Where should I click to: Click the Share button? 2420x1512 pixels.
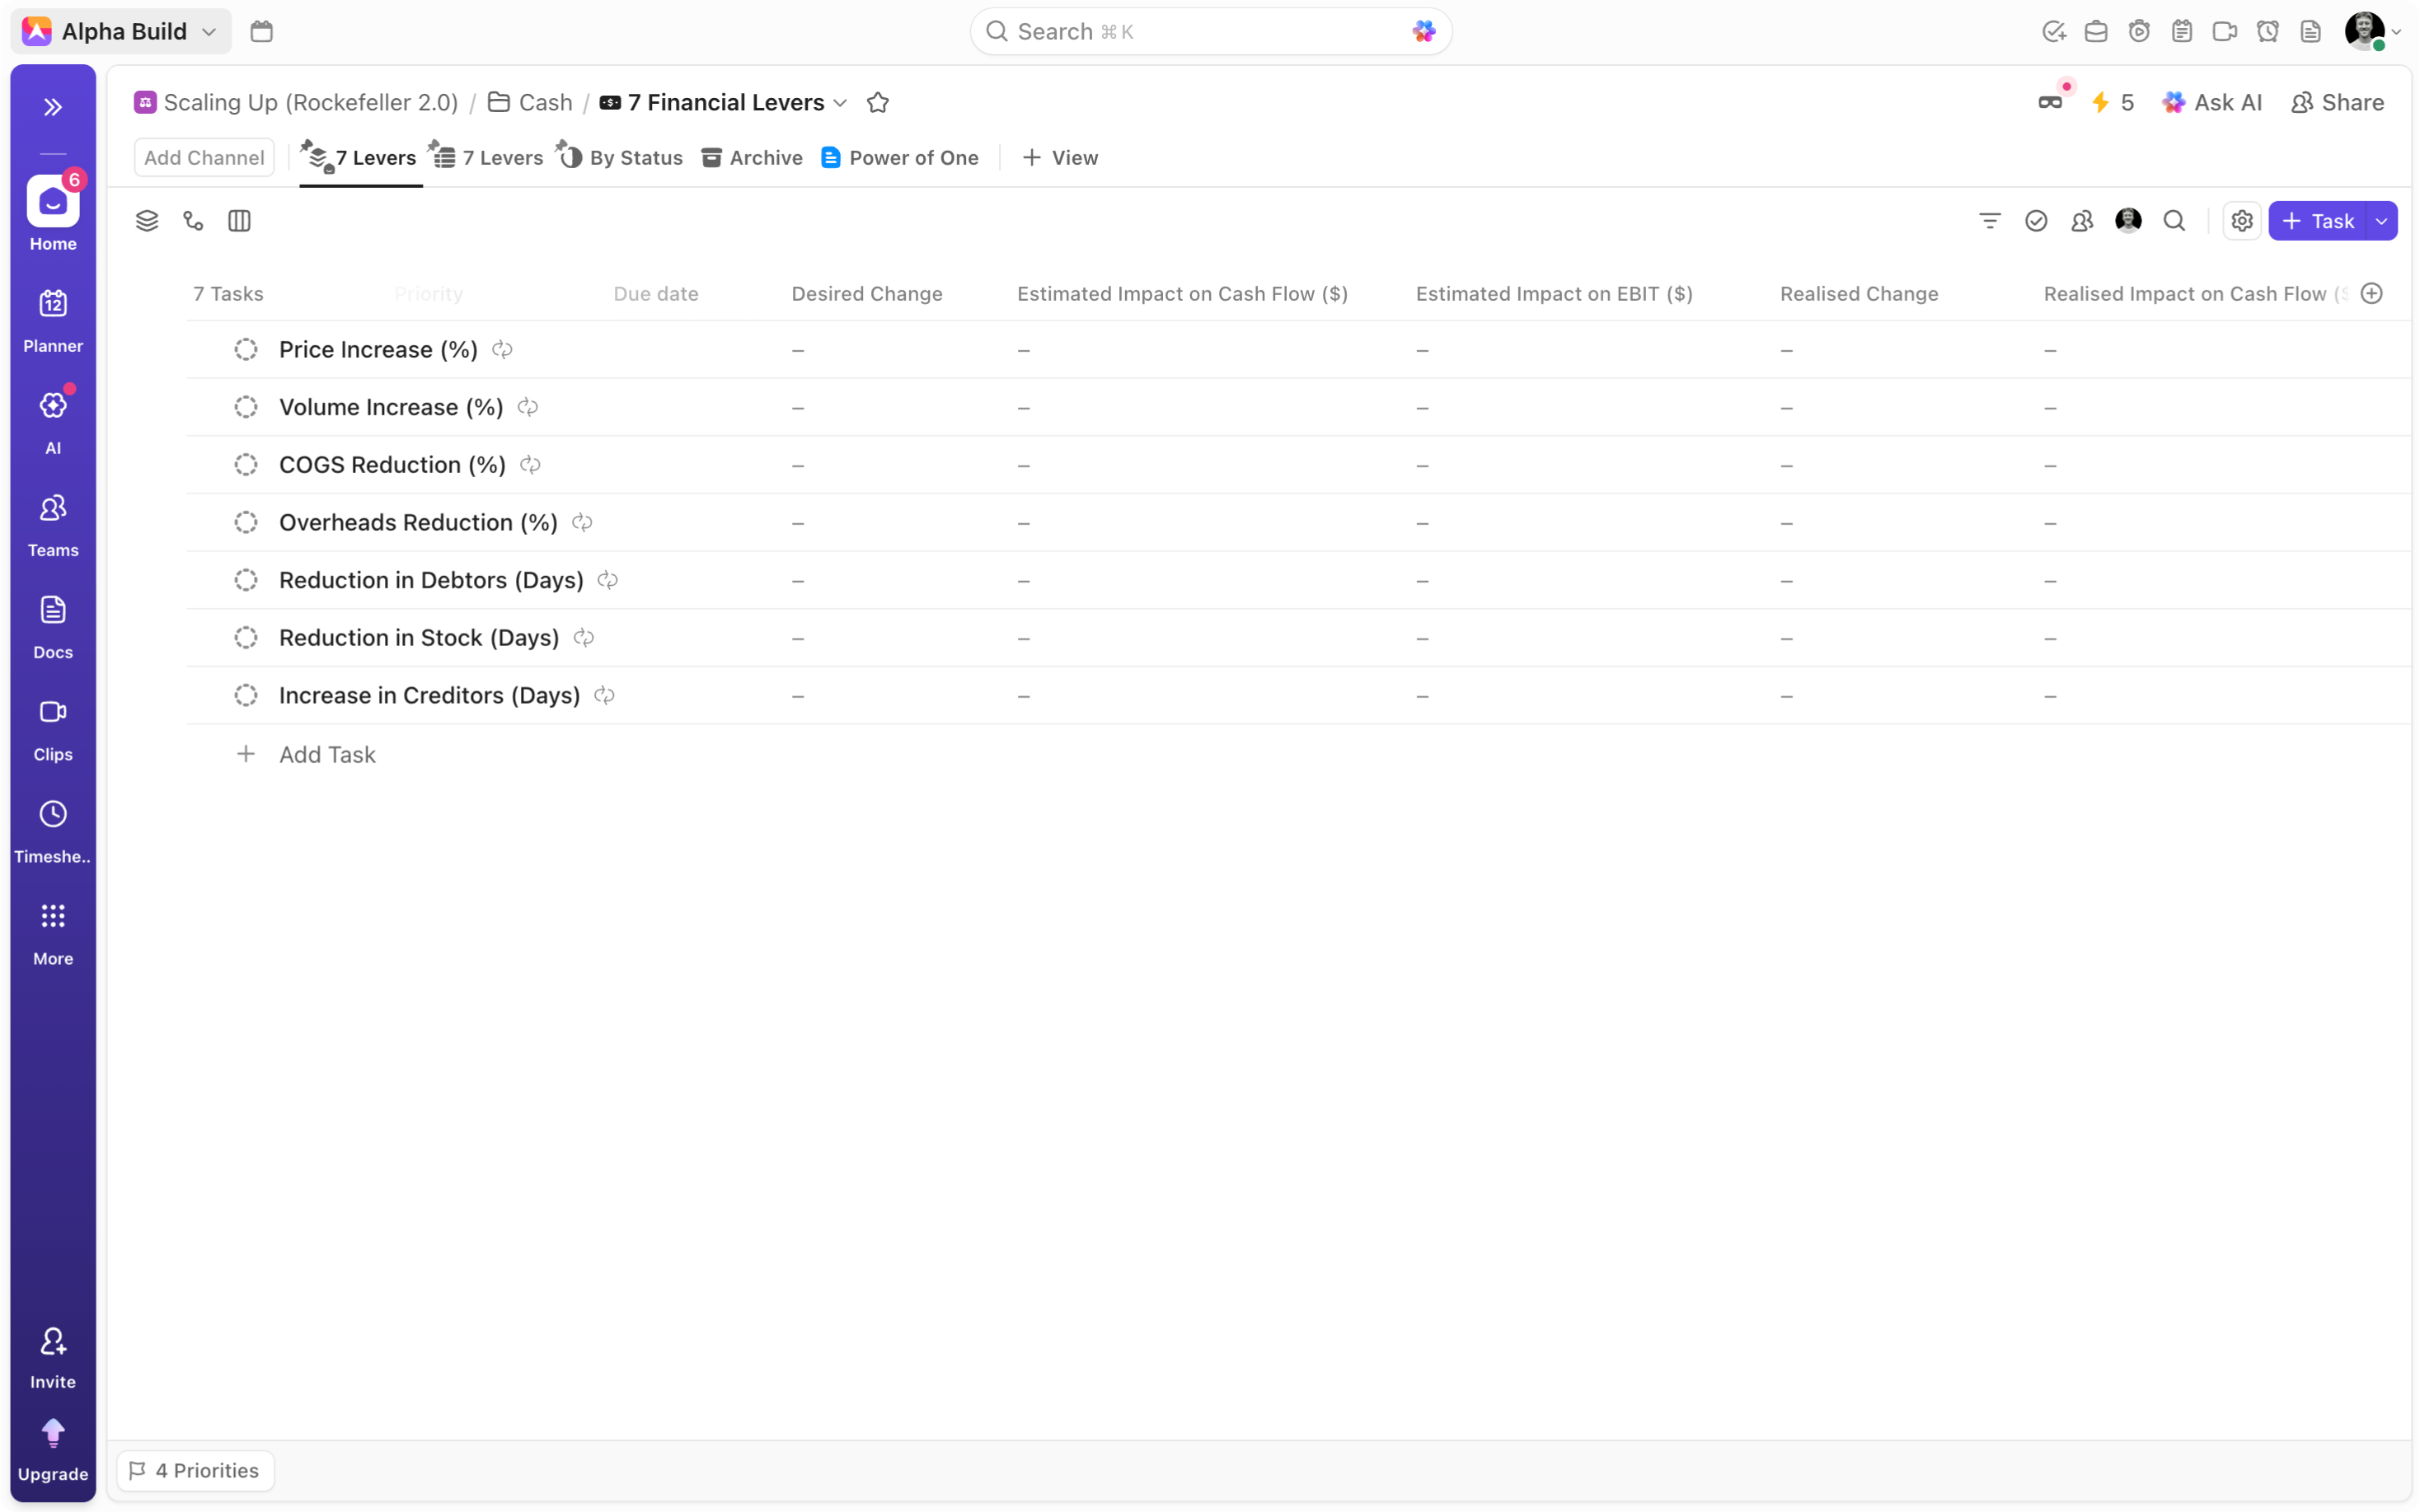pos(2337,103)
